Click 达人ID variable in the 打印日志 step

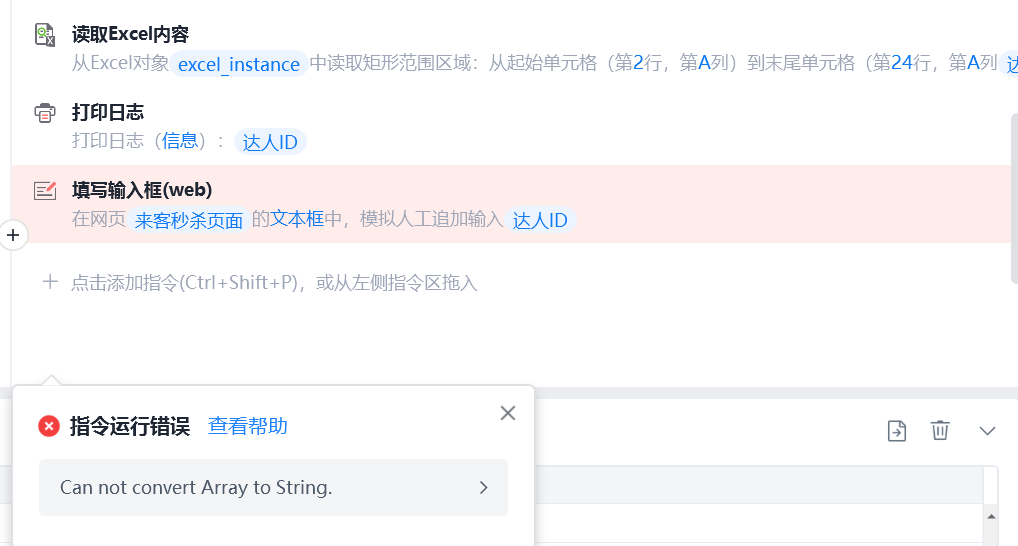point(270,142)
